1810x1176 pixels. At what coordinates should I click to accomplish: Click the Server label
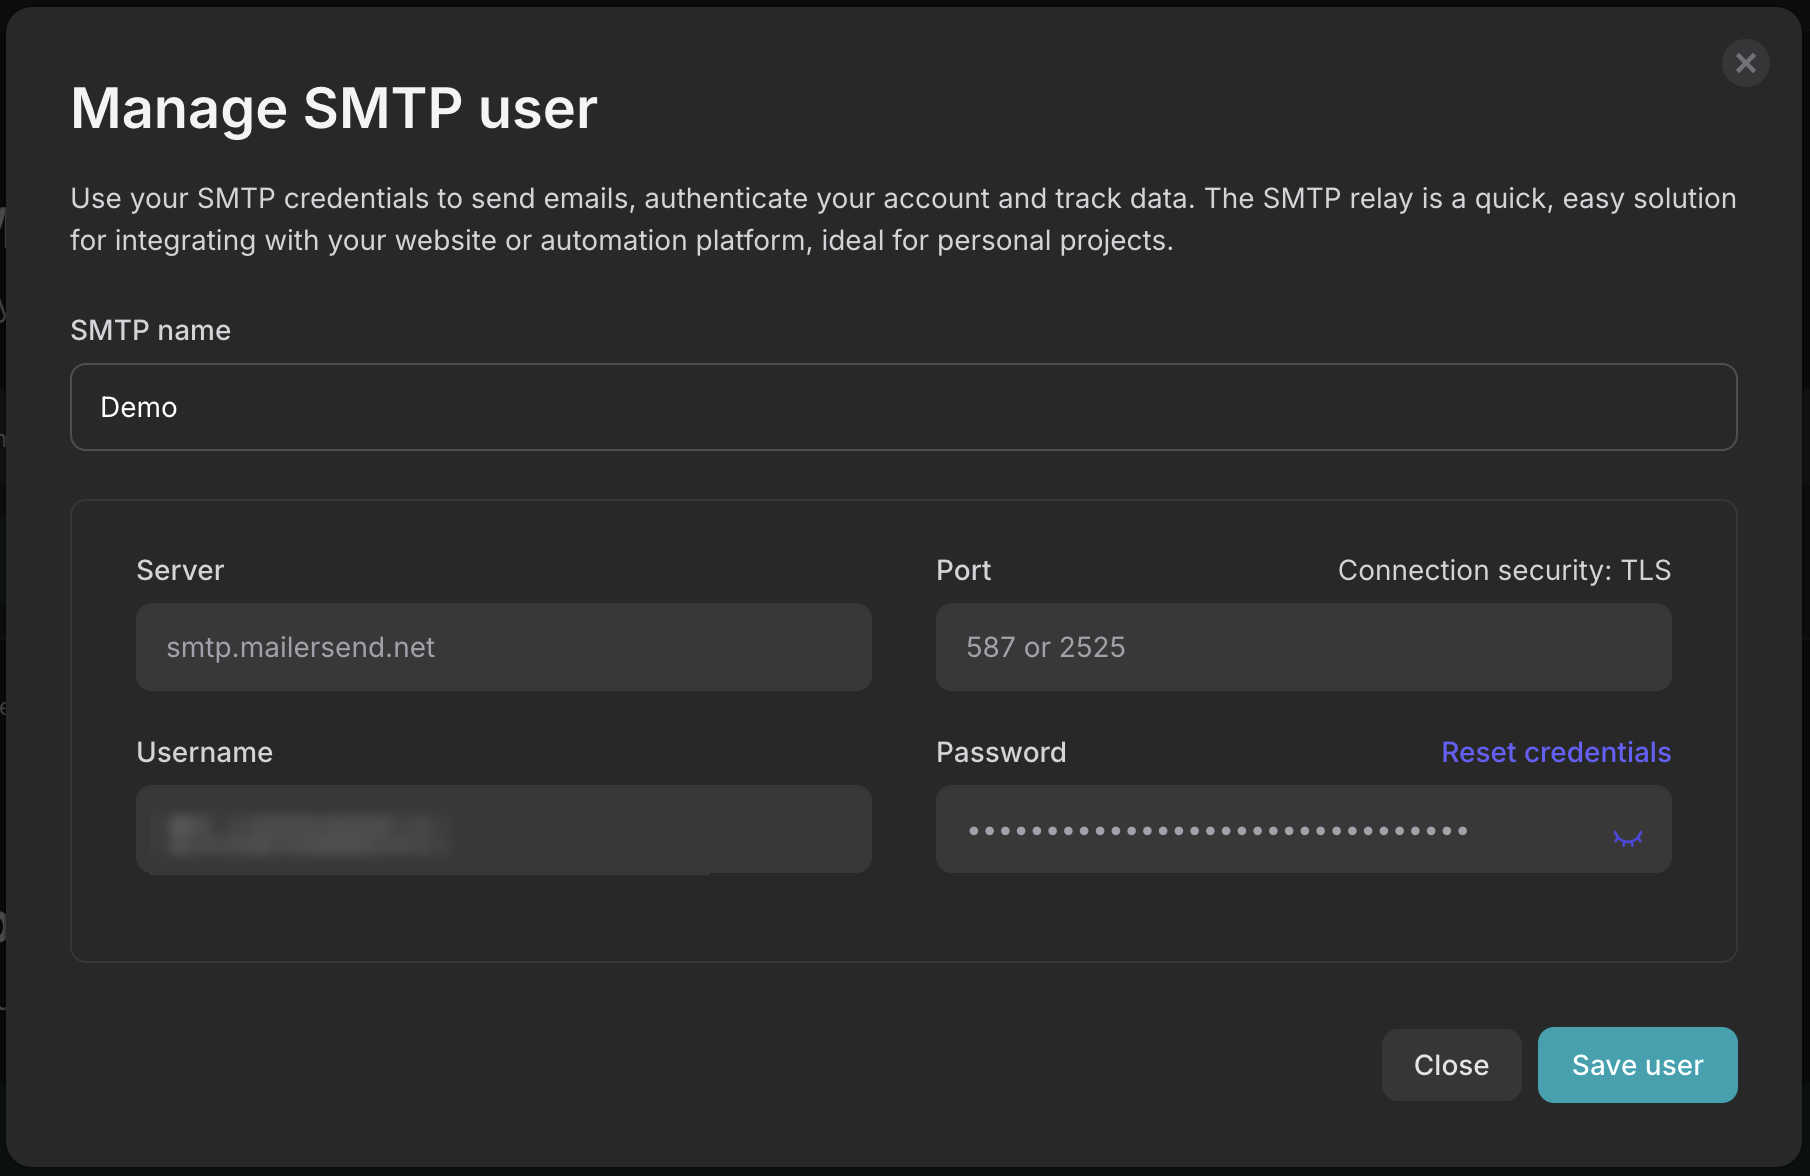pyautogui.click(x=180, y=570)
